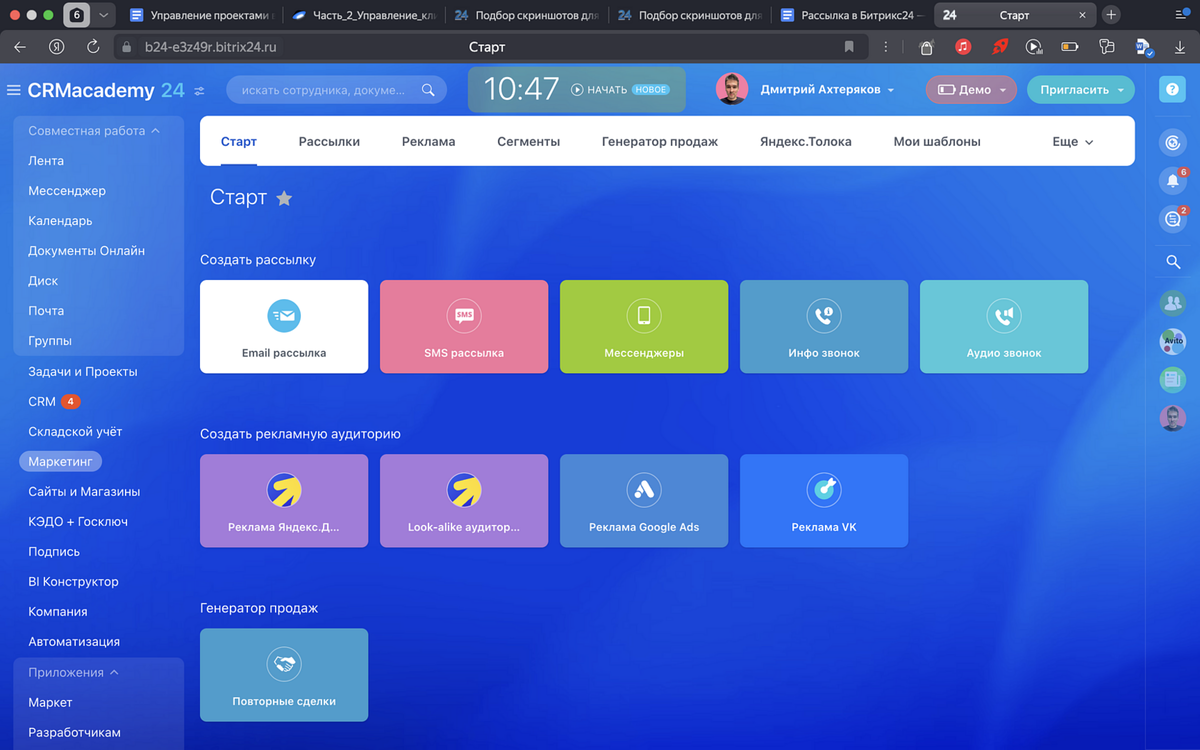Collapse the Приложения section in the sidebar
Screen dimensions: 1200x750
(73, 672)
